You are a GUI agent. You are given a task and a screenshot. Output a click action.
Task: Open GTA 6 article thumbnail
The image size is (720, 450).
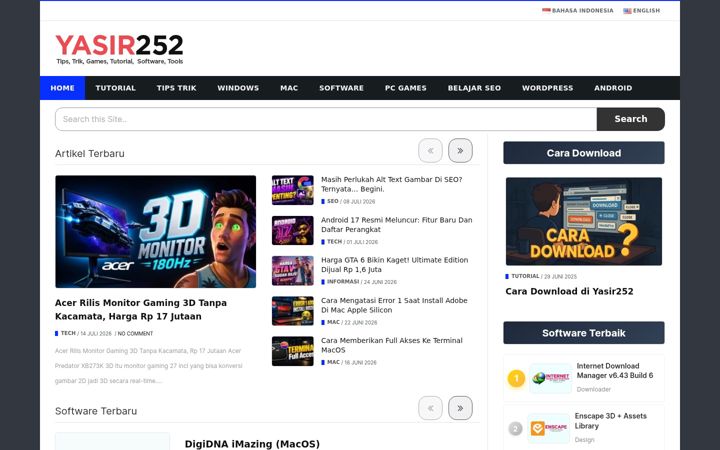[292, 270]
